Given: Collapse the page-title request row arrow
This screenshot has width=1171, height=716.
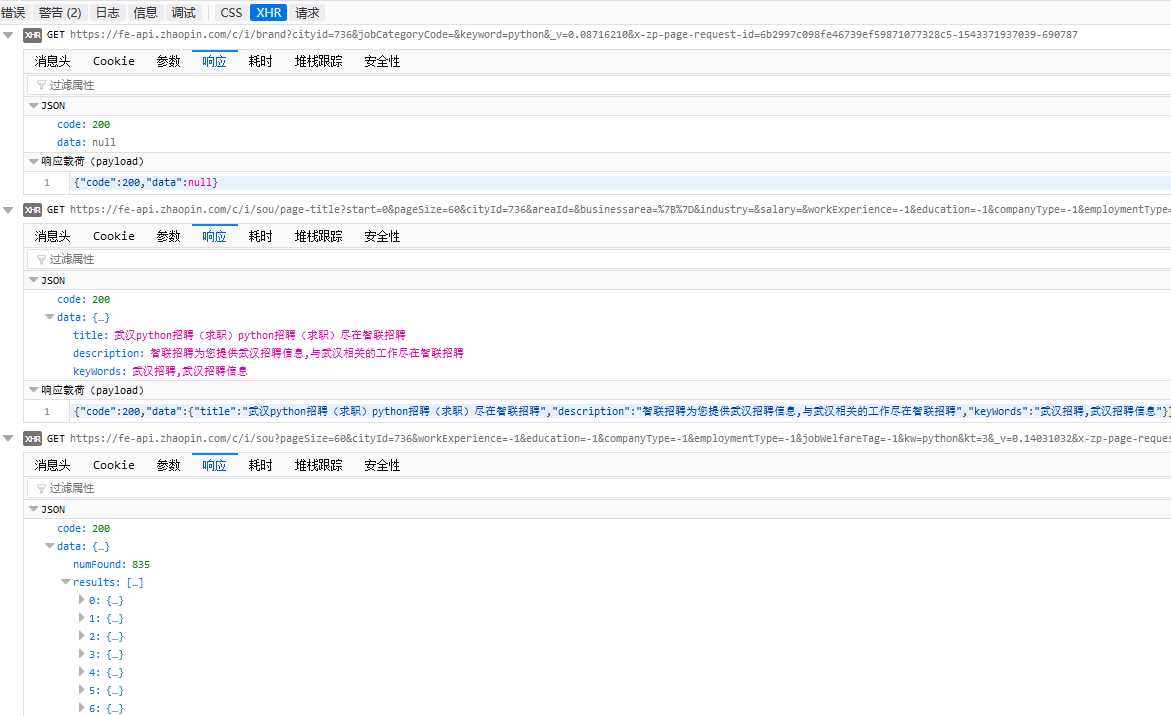Looking at the screenshot, I should tap(9, 210).
